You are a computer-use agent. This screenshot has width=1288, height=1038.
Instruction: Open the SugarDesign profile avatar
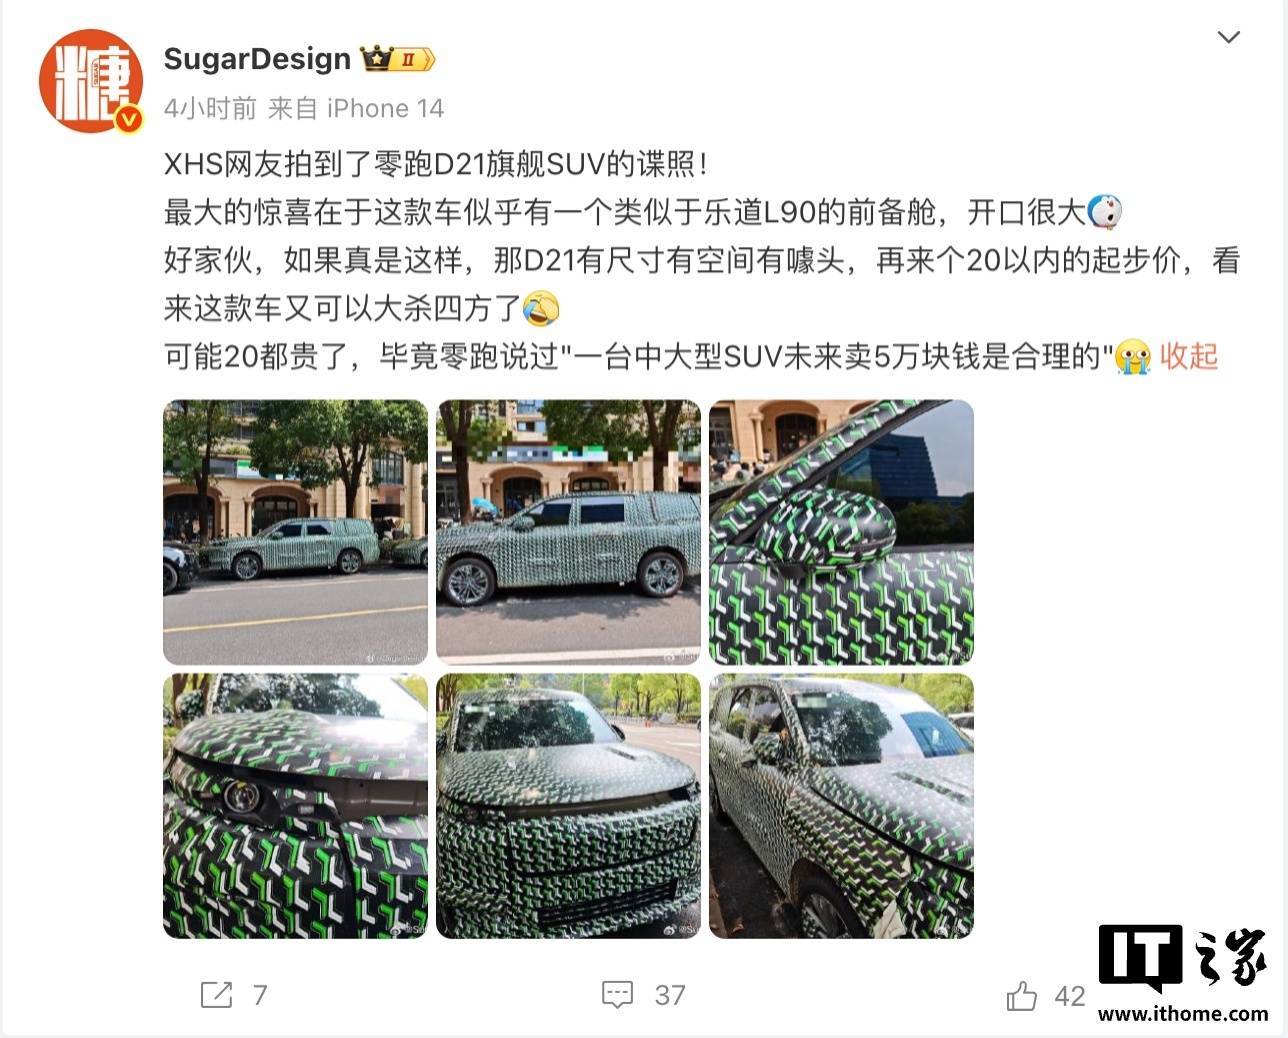(x=90, y=81)
